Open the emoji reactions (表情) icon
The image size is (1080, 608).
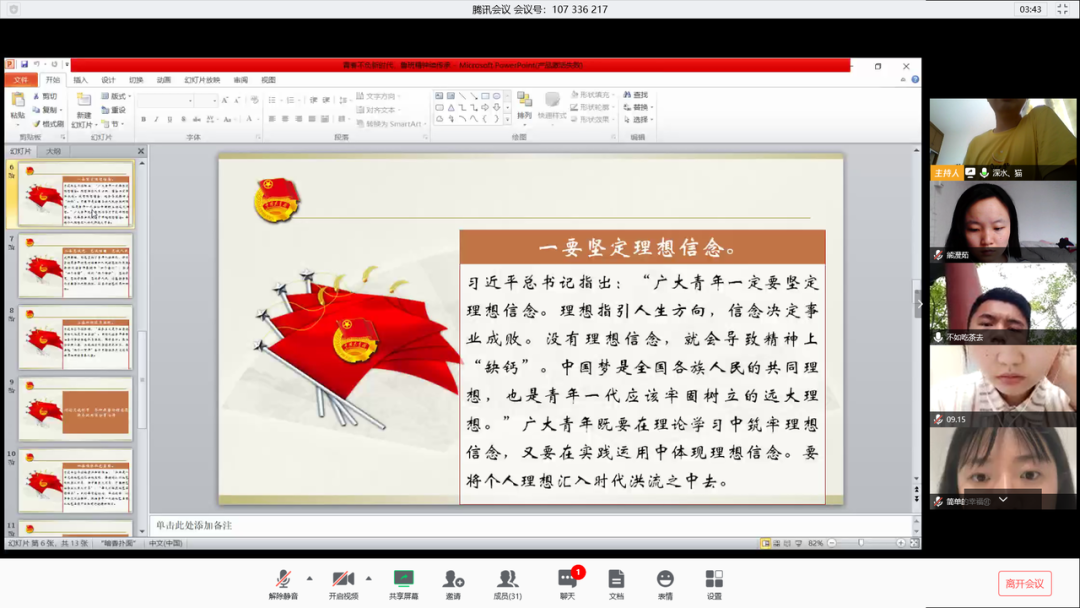[665, 581]
